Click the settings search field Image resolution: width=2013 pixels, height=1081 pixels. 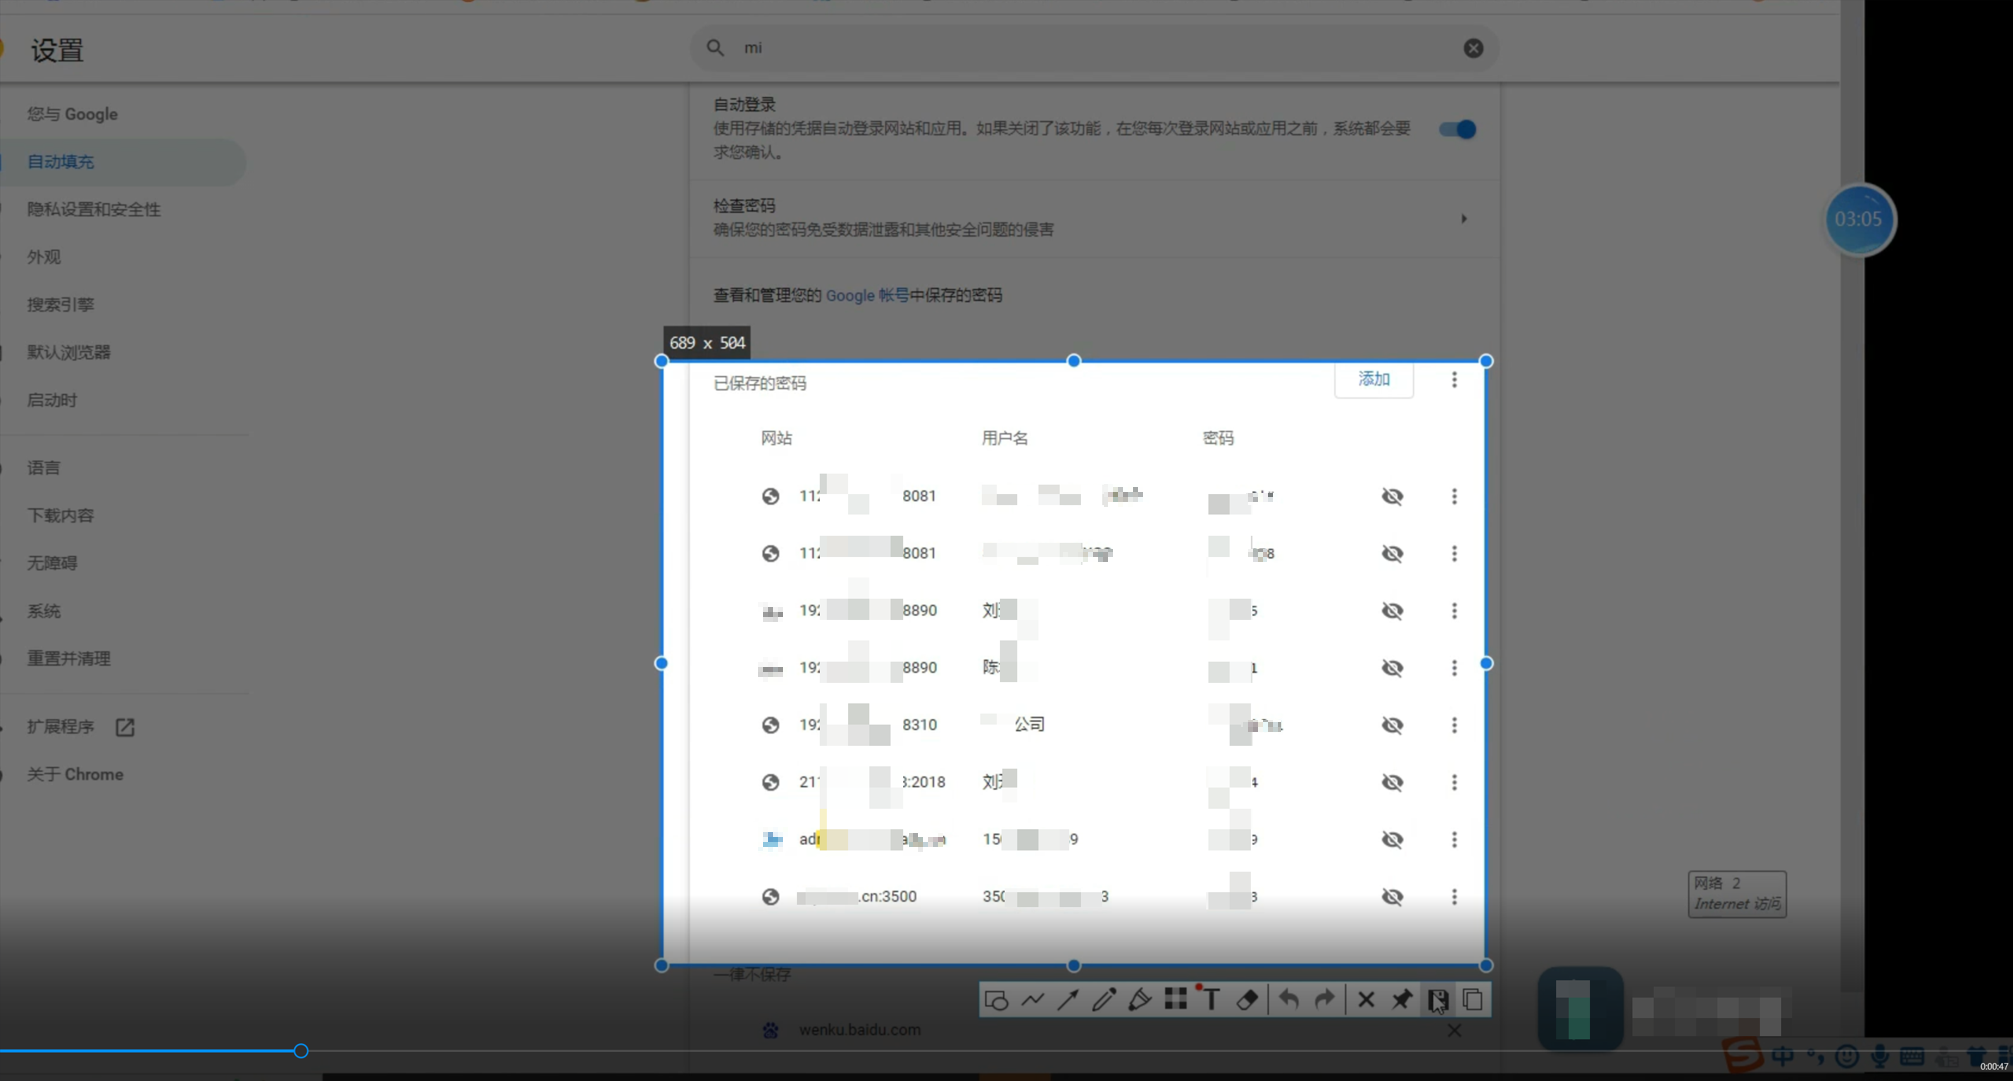tap(1090, 48)
